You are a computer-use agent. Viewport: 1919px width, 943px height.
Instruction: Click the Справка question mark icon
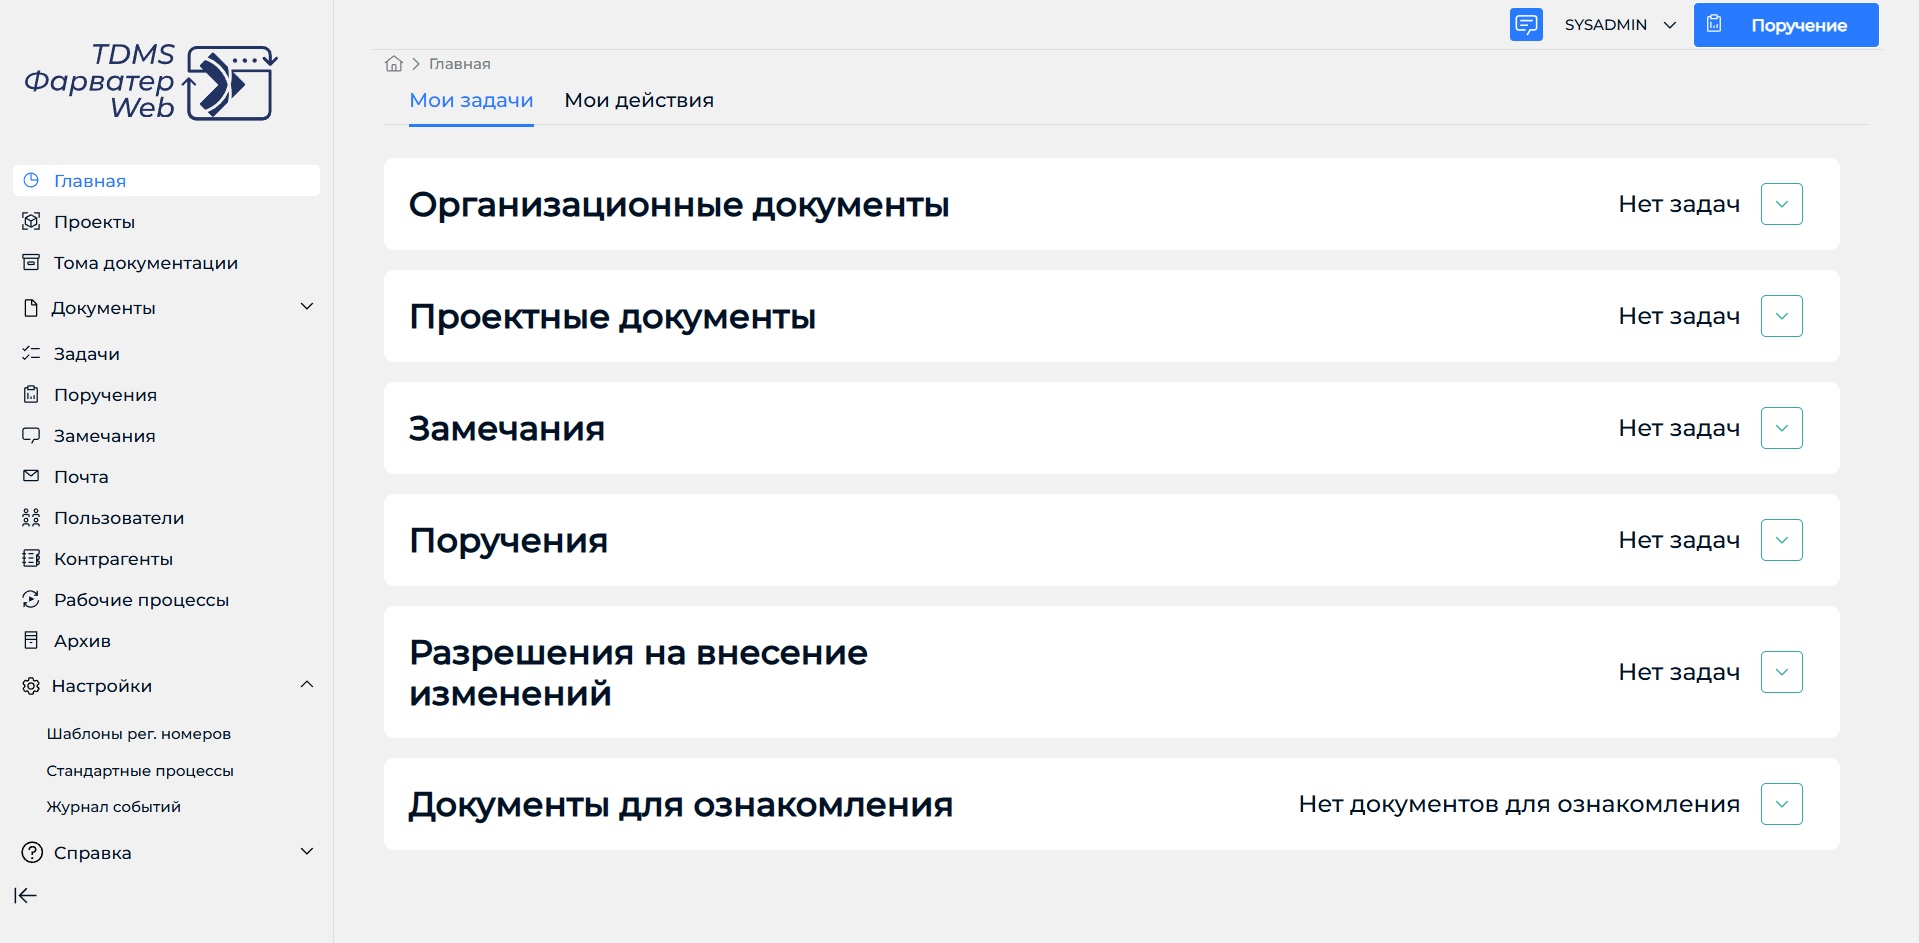[32, 852]
